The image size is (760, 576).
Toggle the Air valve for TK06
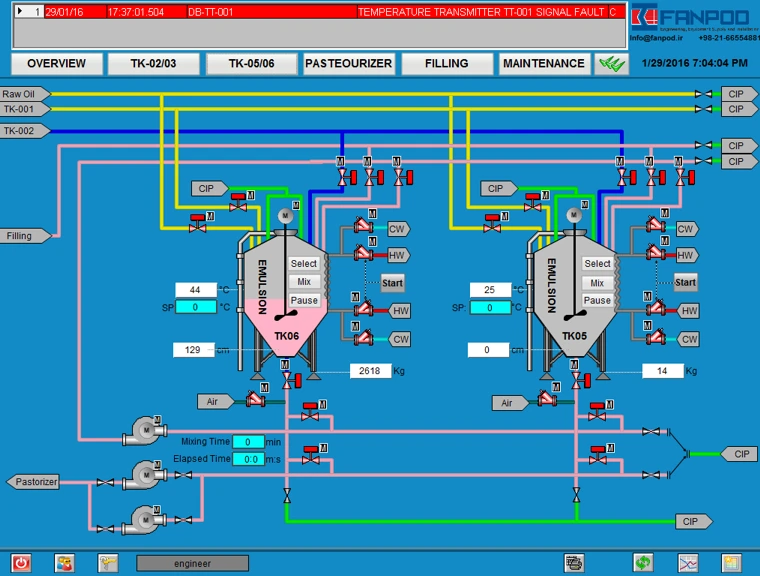coord(255,399)
